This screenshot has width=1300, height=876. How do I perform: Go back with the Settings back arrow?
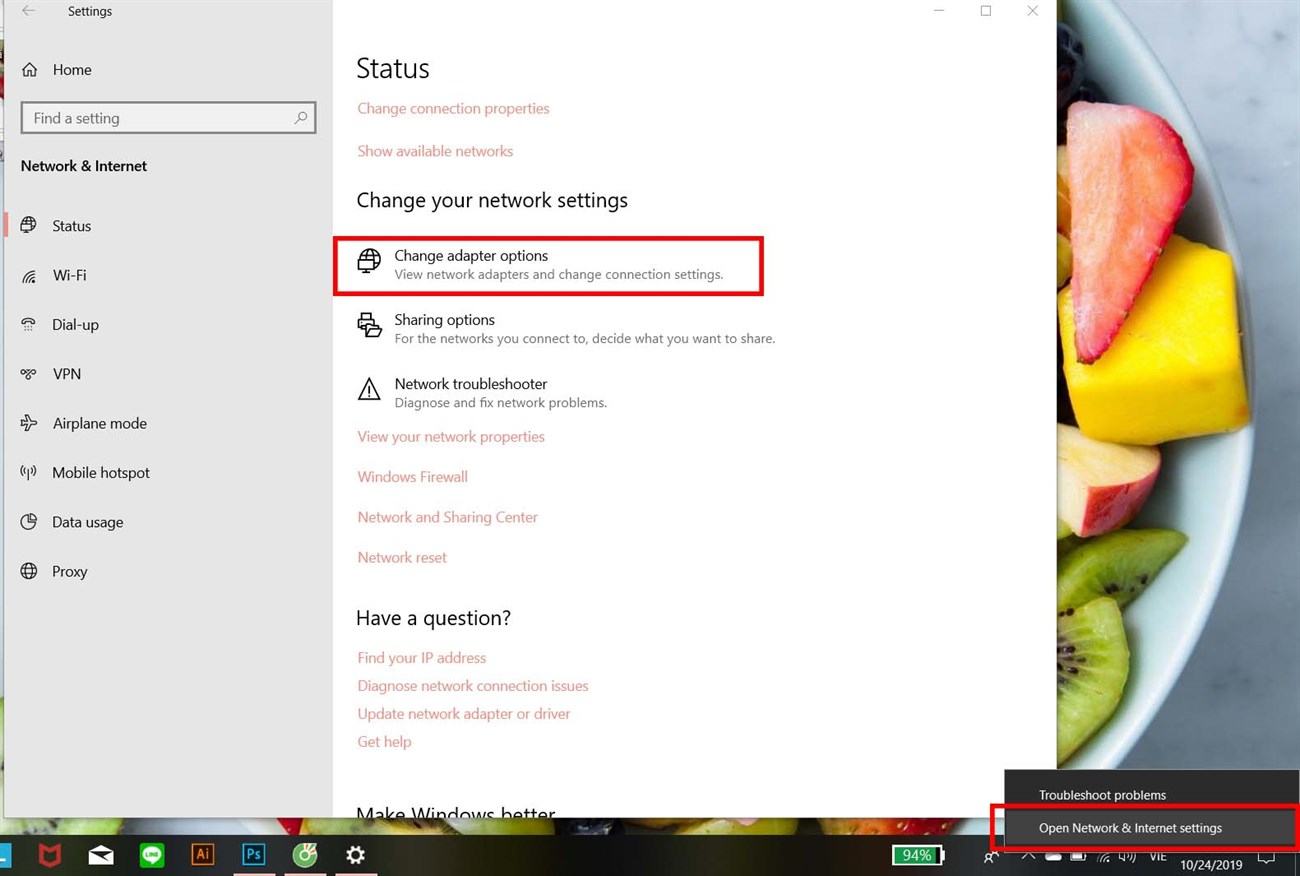point(29,11)
